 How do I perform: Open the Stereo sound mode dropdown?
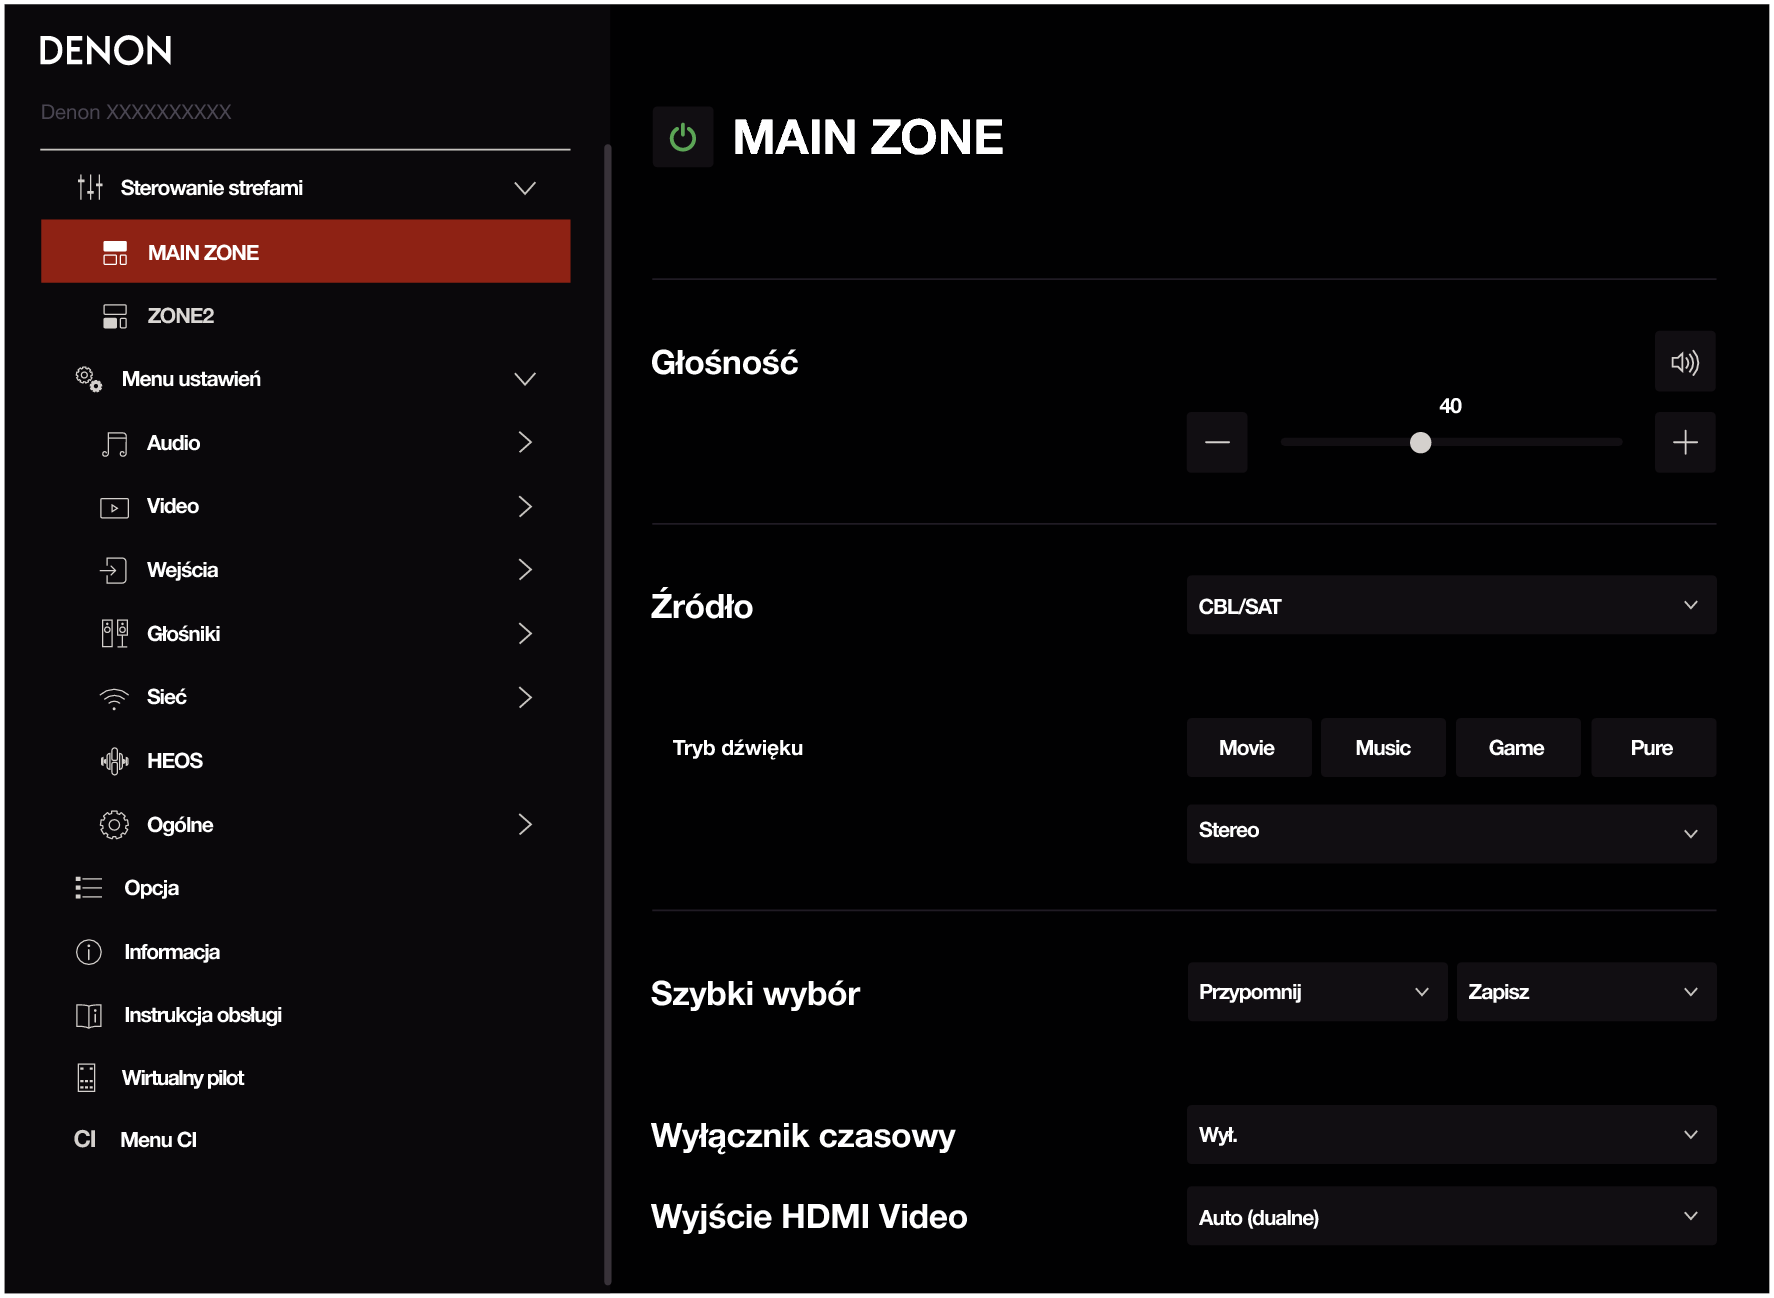coord(1451,833)
